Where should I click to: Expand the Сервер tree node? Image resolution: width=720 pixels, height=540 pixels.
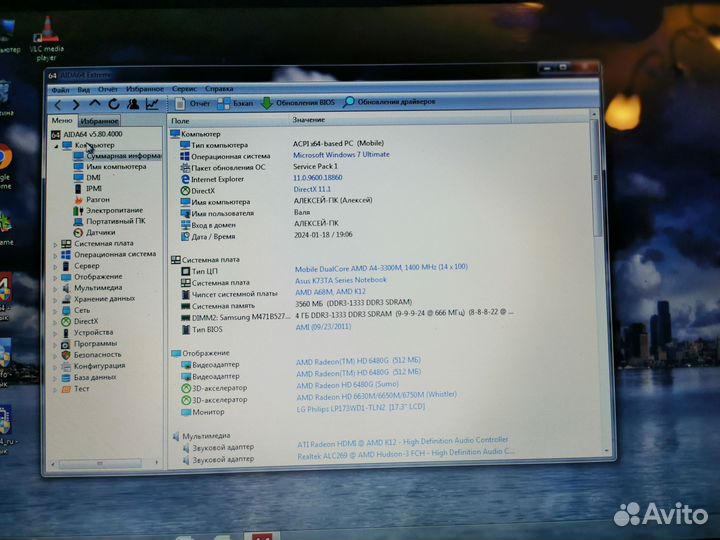tap(56, 267)
